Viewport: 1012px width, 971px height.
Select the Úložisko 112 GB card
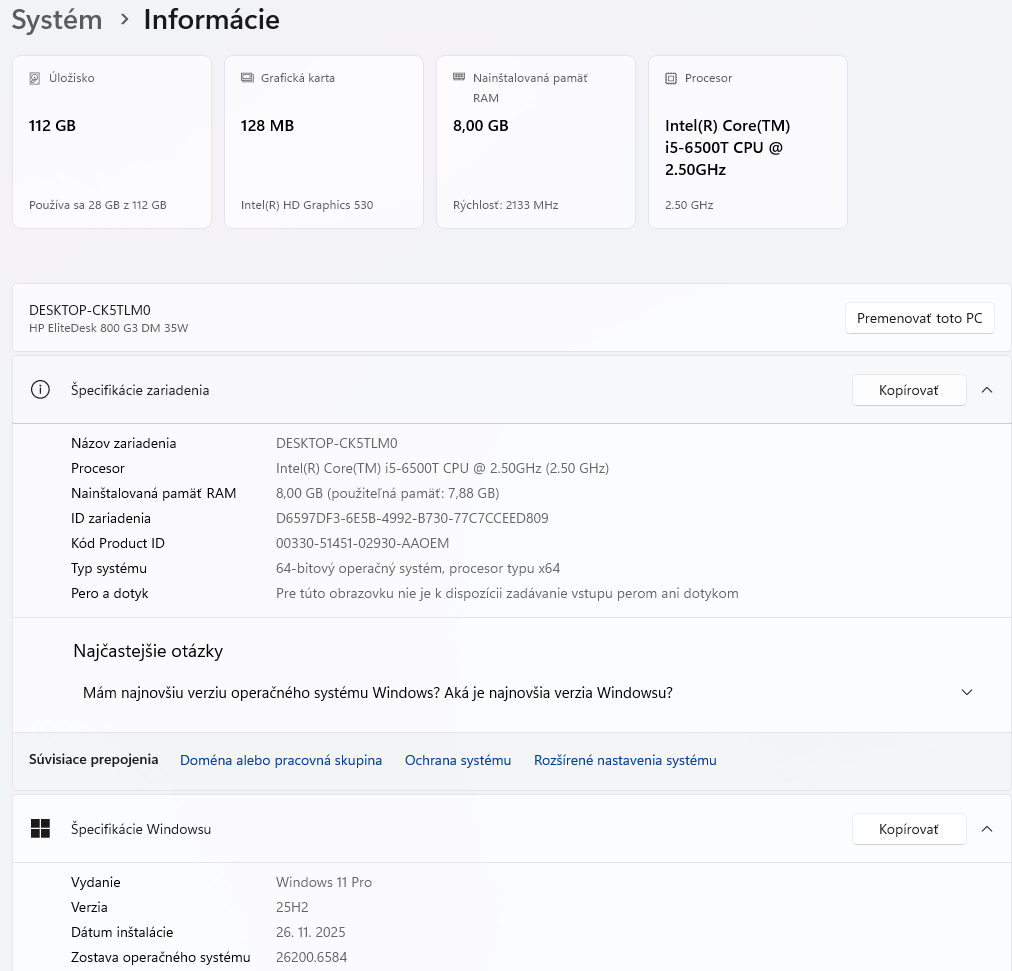(x=112, y=142)
